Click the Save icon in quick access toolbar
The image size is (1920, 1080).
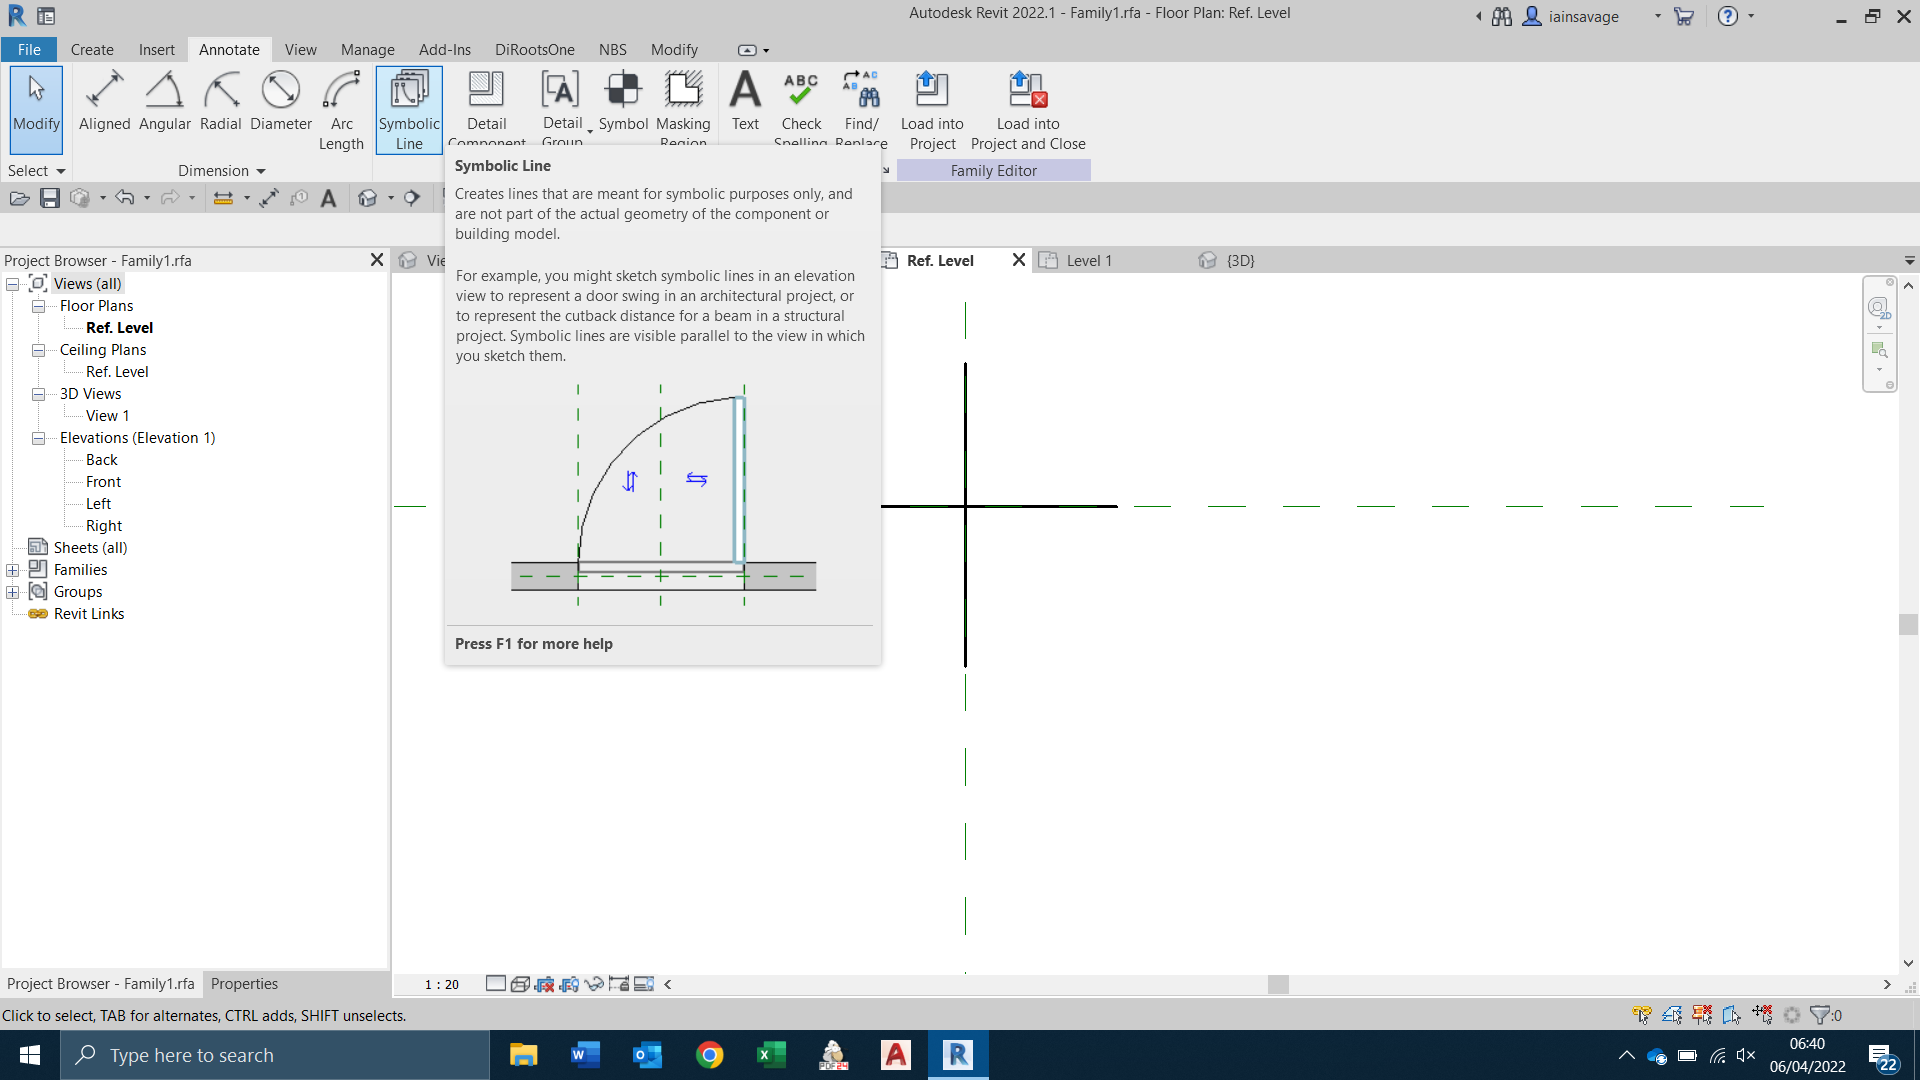tap(50, 198)
